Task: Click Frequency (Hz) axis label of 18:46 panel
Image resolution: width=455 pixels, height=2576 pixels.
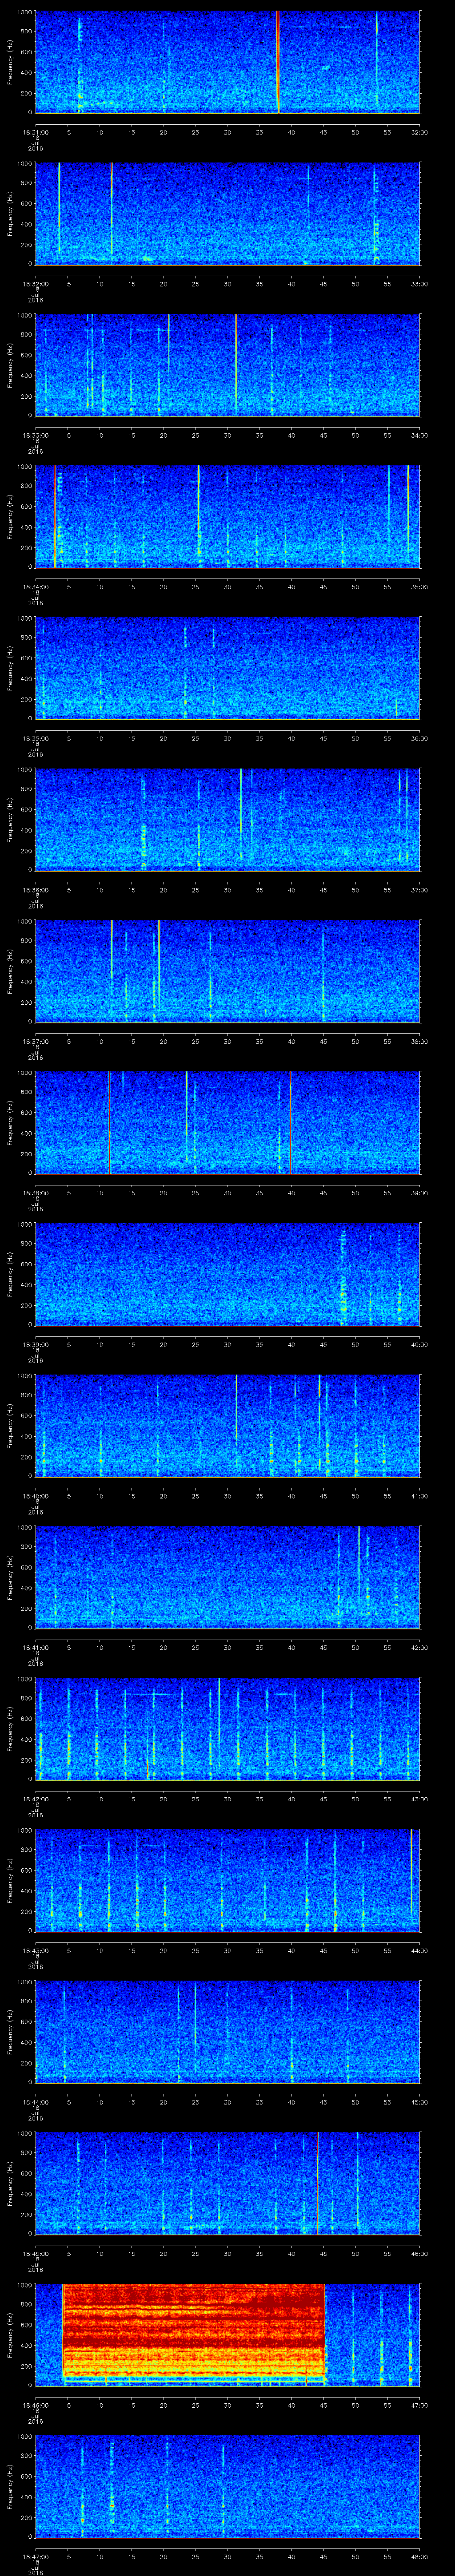Action: coord(10,2334)
